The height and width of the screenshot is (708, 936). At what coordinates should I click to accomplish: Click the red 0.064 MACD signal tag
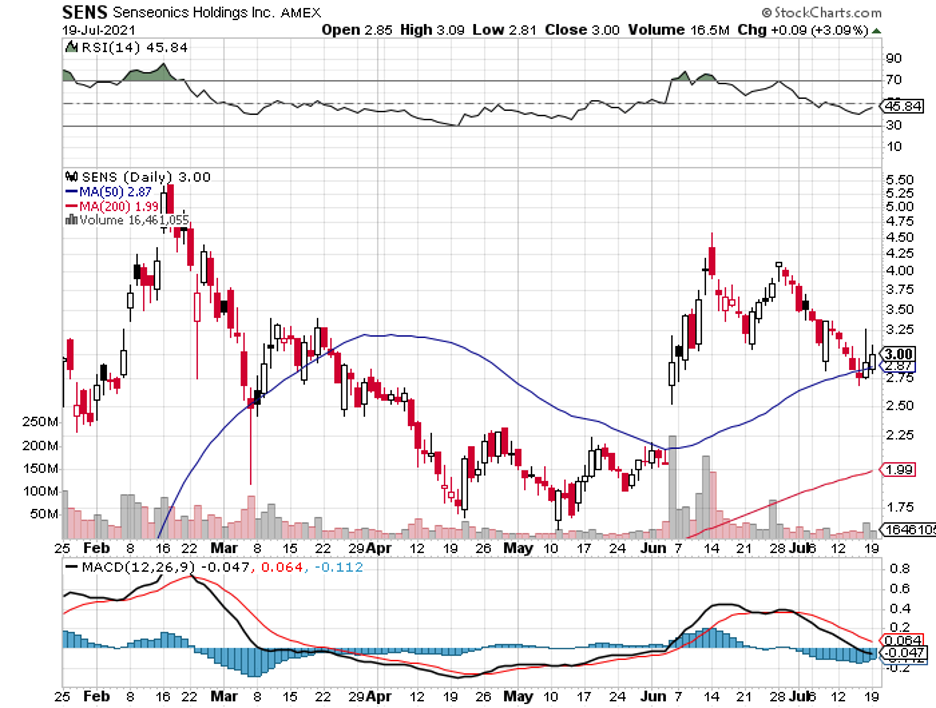click(899, 639)
